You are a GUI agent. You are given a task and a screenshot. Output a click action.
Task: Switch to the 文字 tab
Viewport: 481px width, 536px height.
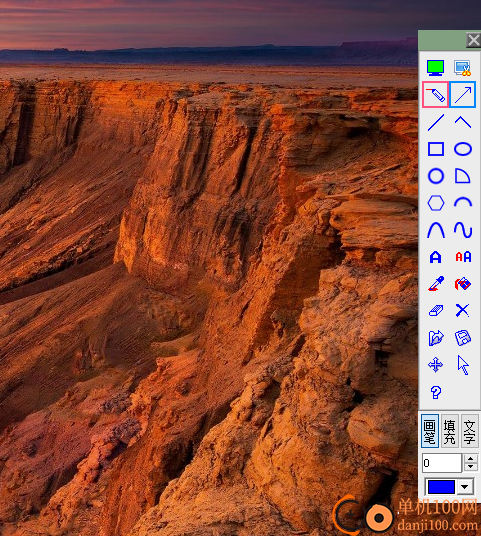coord(470,431)
